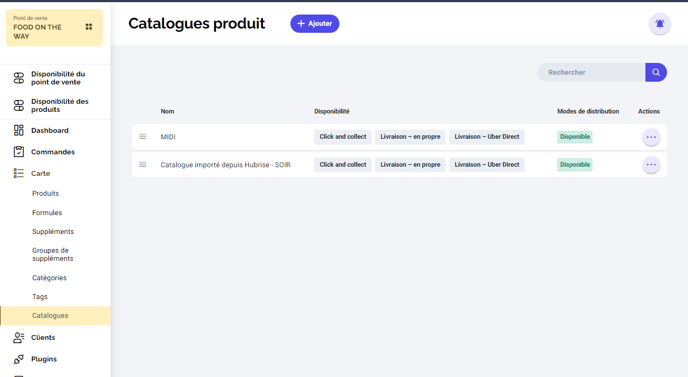The image size is (688, 377).
Task: Click MIDI's Click and collect tag
Action: (x=343, y=137)
